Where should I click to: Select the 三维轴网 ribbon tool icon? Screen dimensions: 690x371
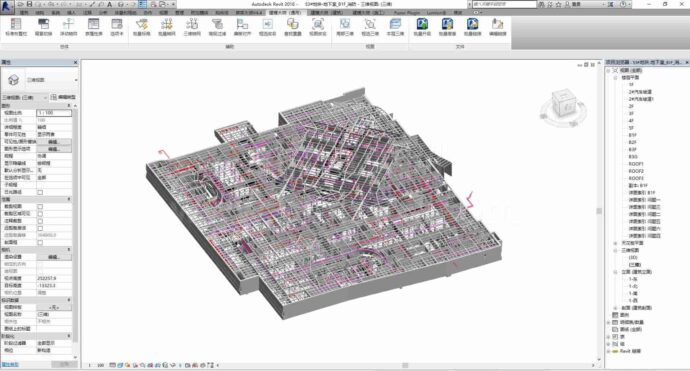(x=192, y=27)
